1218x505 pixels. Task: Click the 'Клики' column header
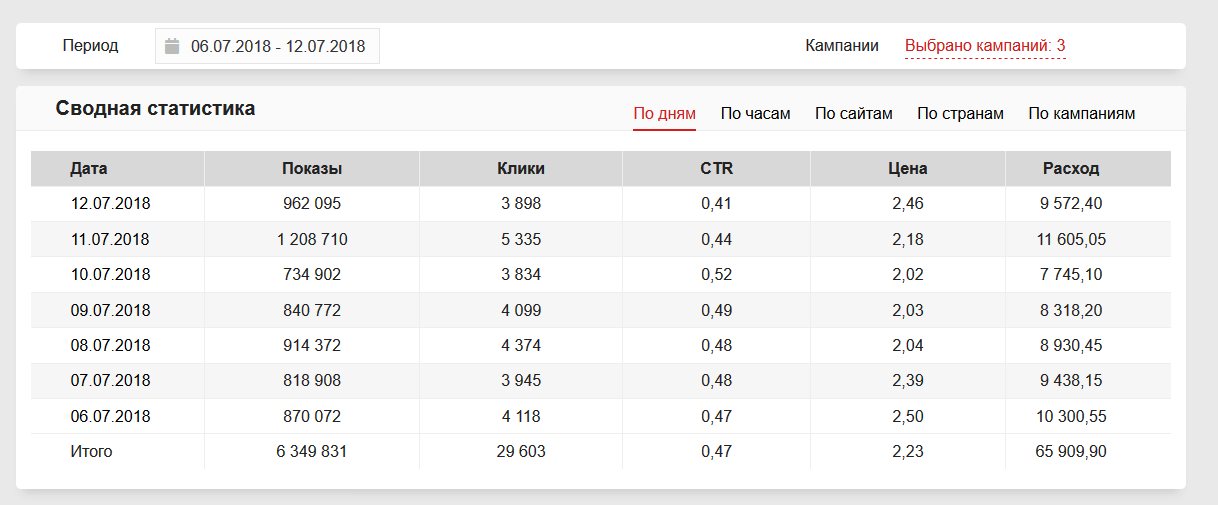[x=521, y=169]
